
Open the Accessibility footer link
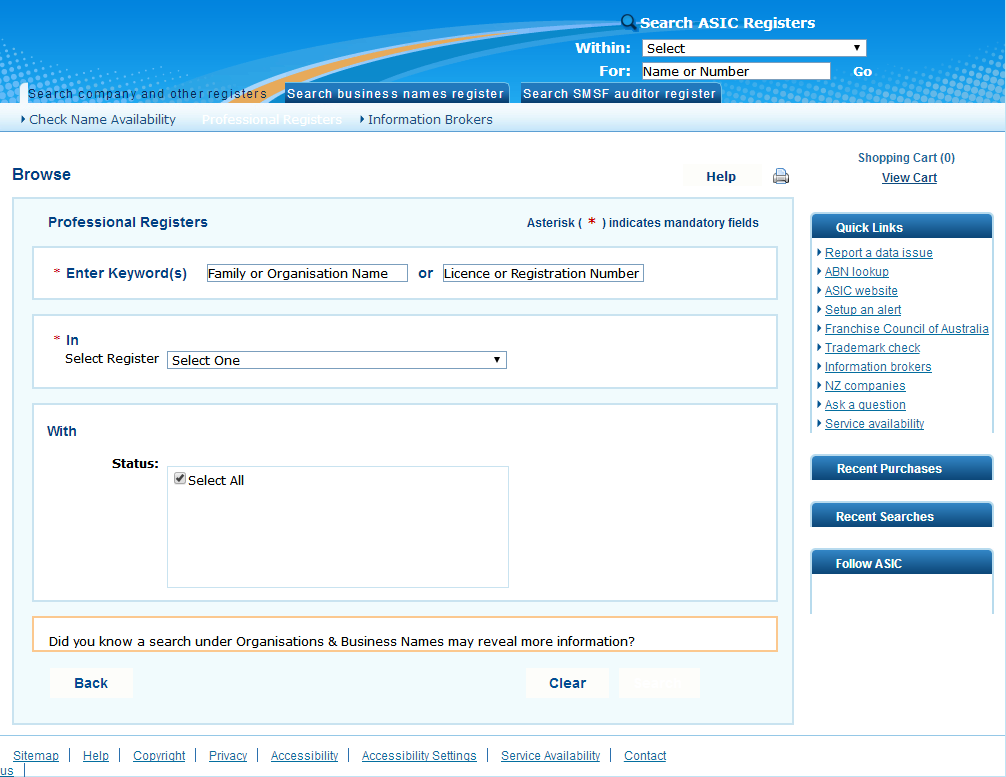coord(304,756)
